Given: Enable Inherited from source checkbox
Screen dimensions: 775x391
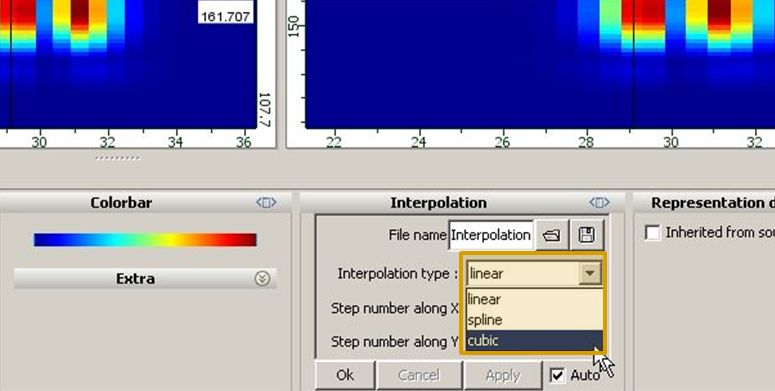Looking at the screenshot, I should pyautogui.click(x=652, y=232).
